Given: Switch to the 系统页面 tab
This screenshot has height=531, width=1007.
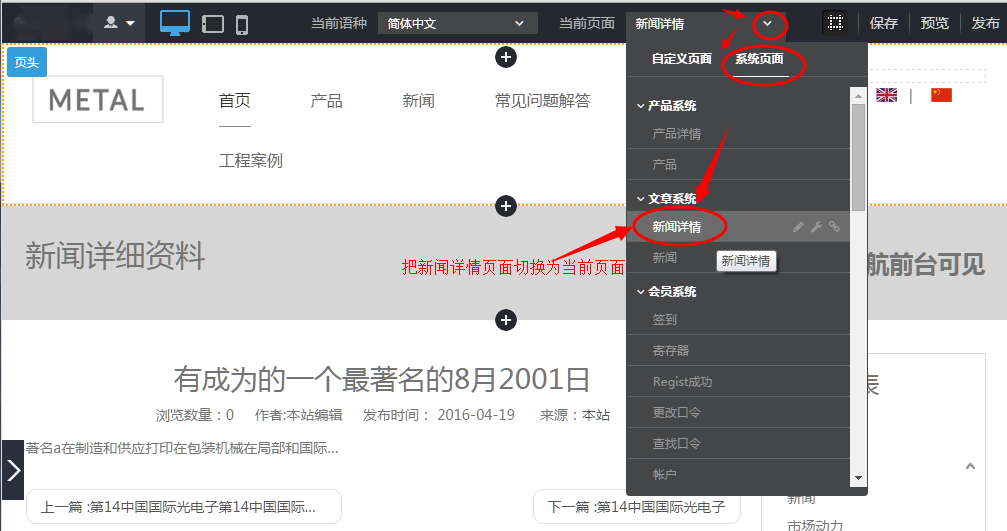Looking at the screenshot, I should point(759,59).
